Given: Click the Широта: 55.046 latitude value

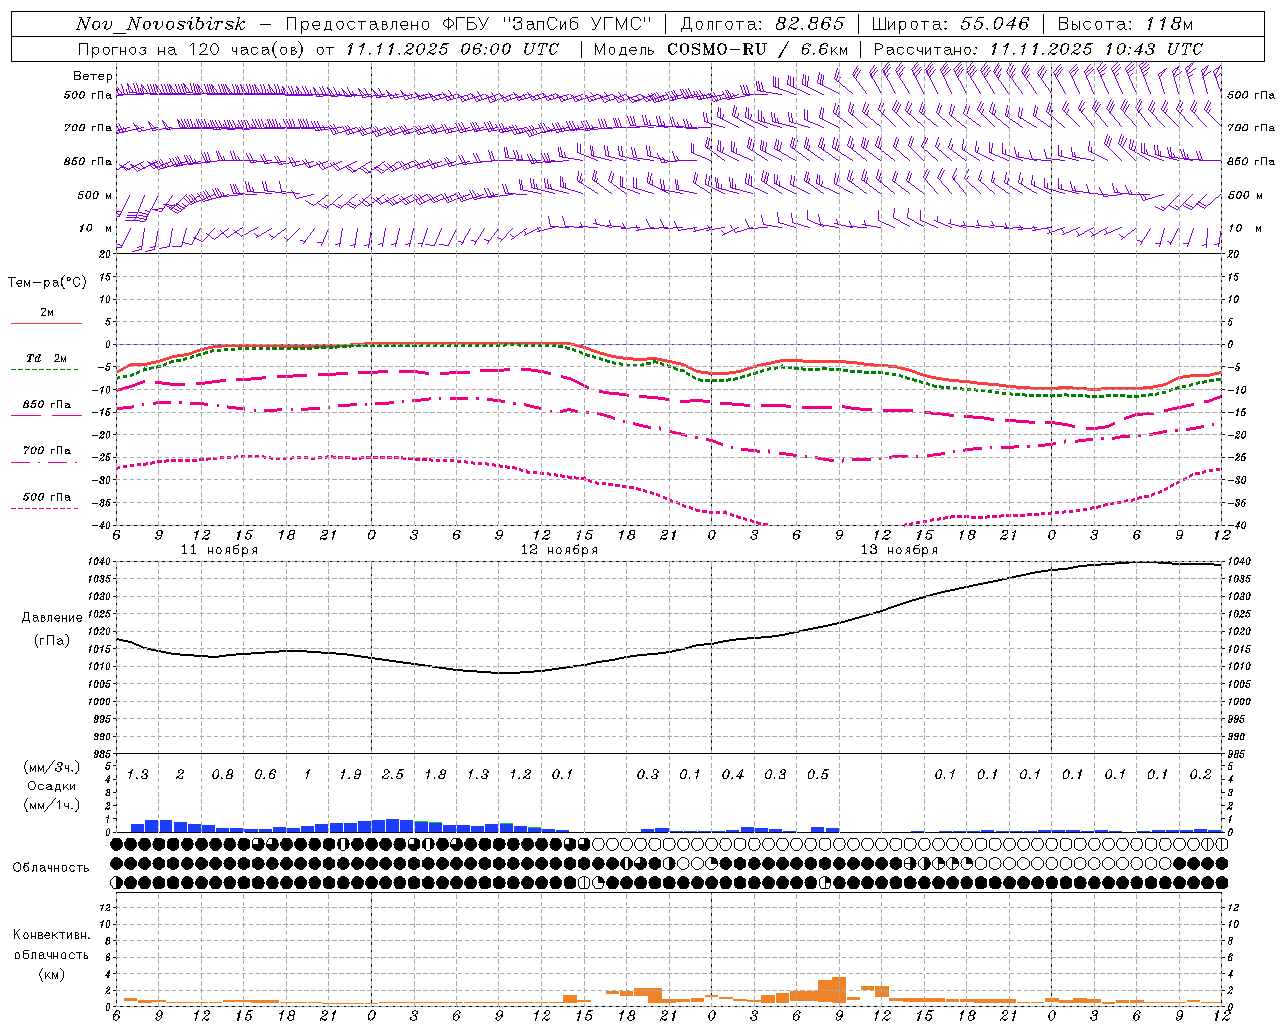Looking at the screenshot, I should click(950, 24).
